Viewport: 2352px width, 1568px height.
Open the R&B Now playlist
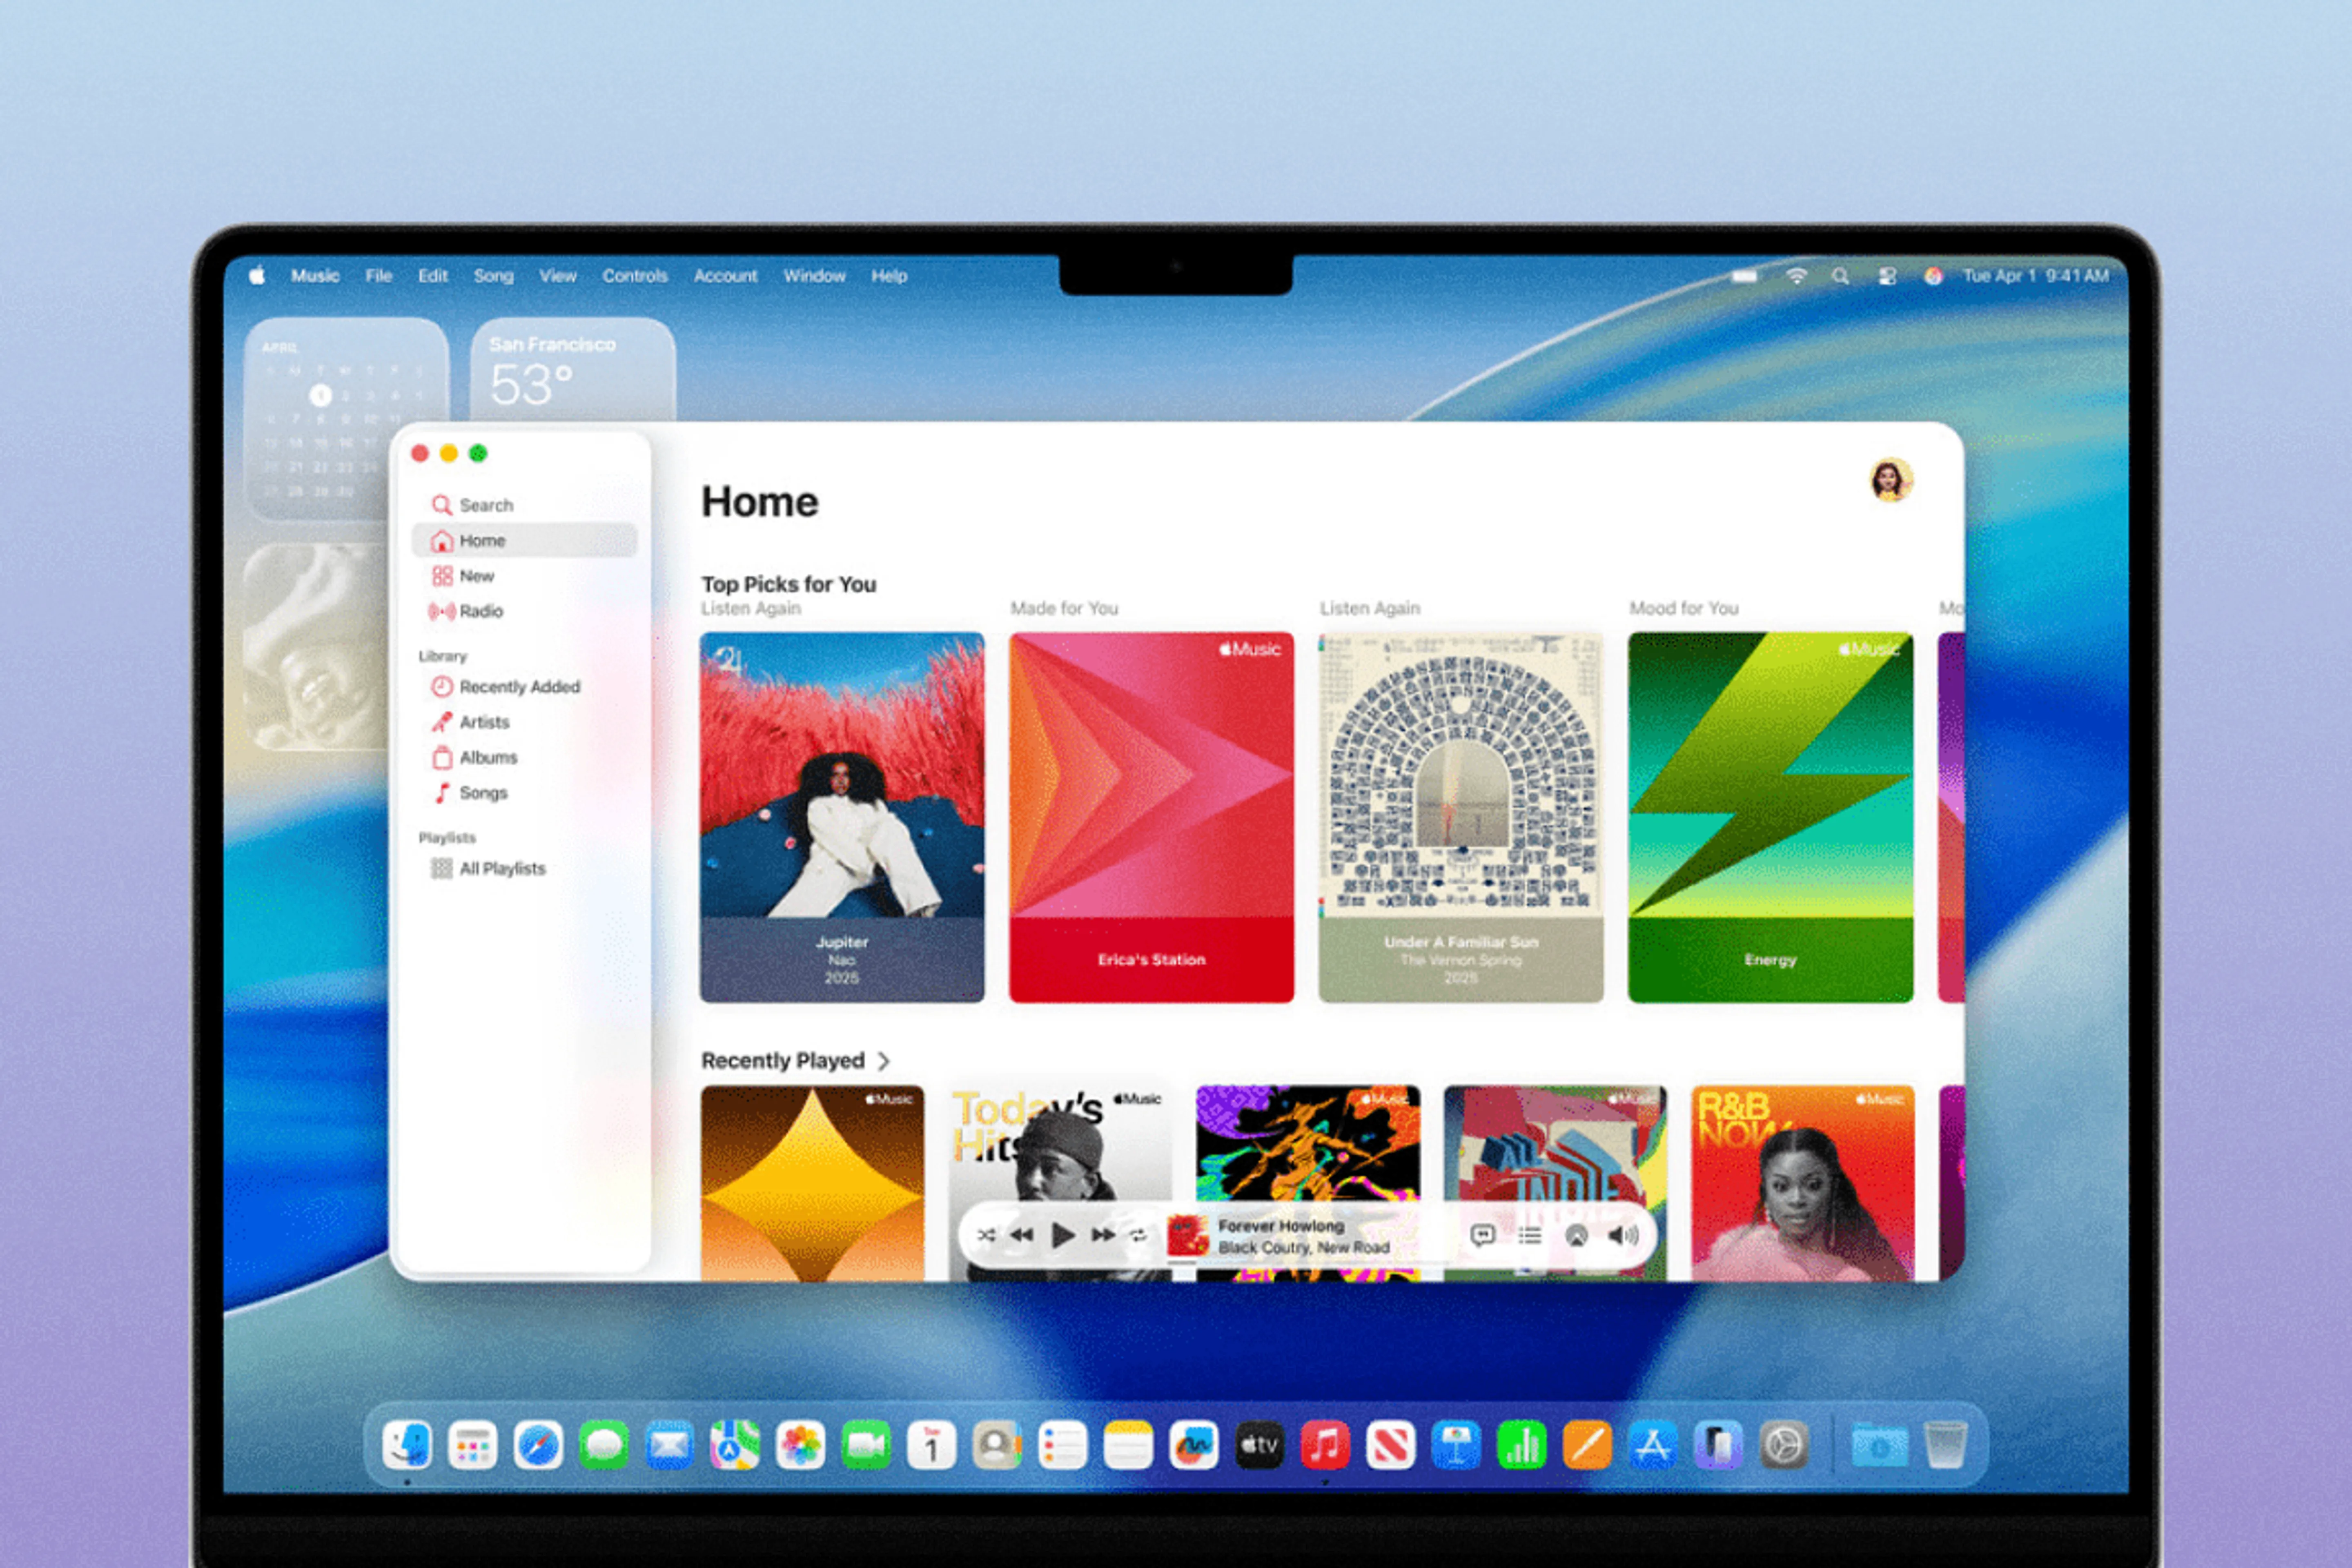coord(1803,1183)
